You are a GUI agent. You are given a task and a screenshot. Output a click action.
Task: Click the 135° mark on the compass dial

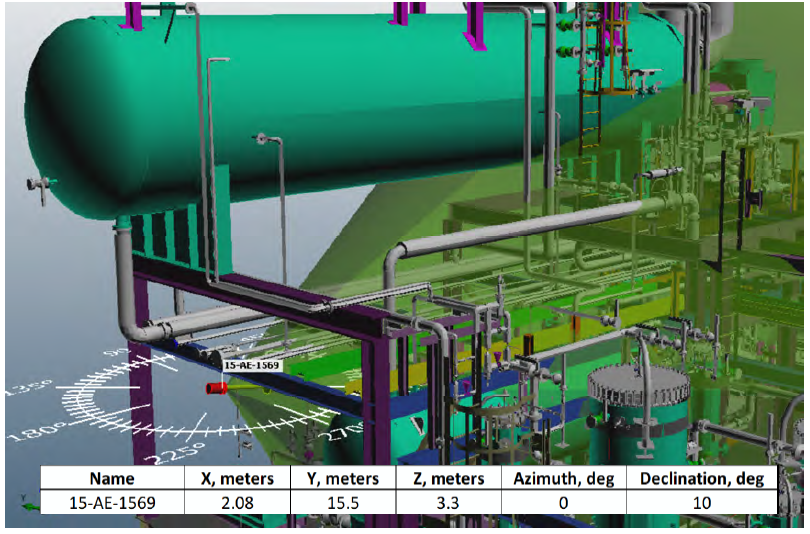(x=28, y=387)
